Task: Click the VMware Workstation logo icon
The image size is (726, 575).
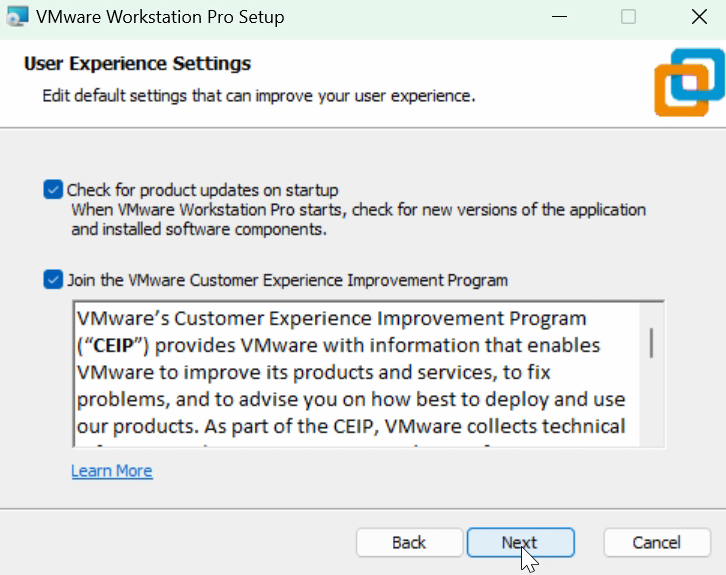Action: [689, 82]
